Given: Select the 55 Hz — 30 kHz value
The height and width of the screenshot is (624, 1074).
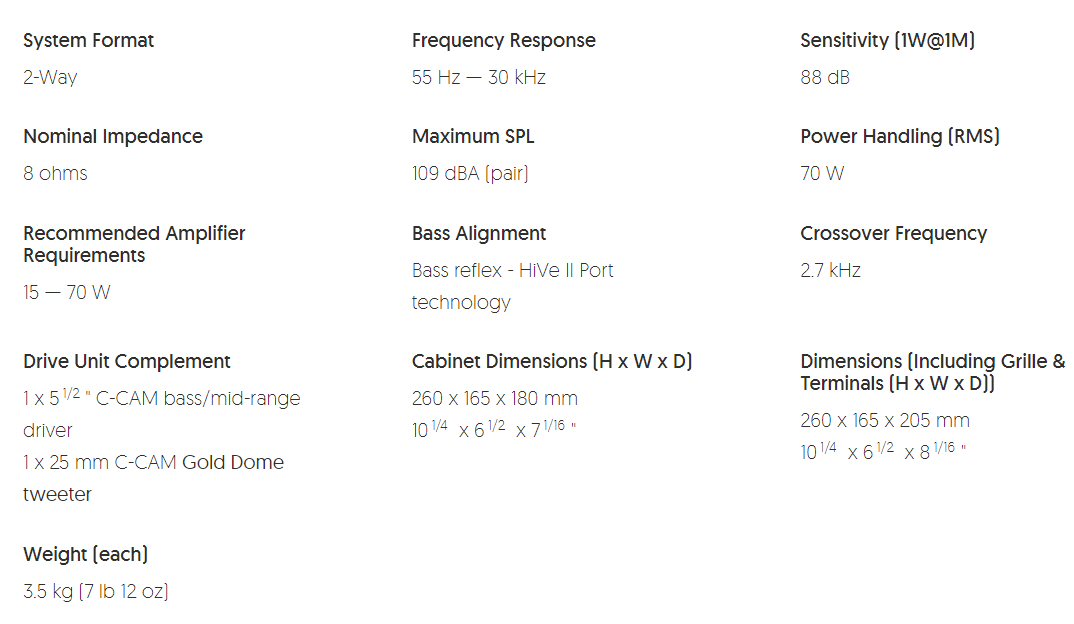Looking at the screenshot, I should point(478,77).
